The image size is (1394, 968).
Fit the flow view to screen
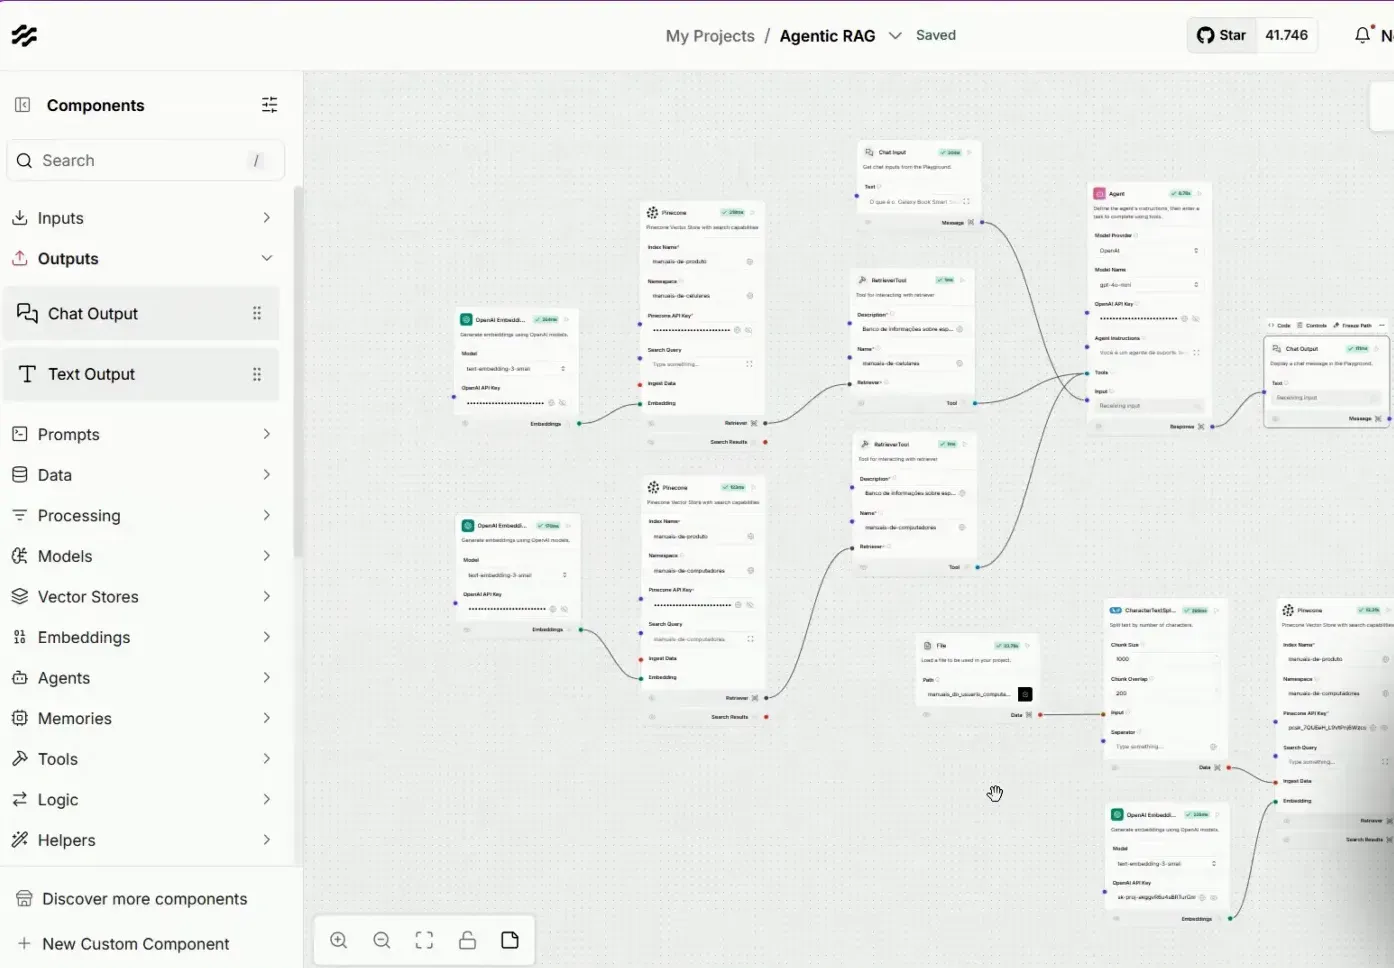coord(424,940)
